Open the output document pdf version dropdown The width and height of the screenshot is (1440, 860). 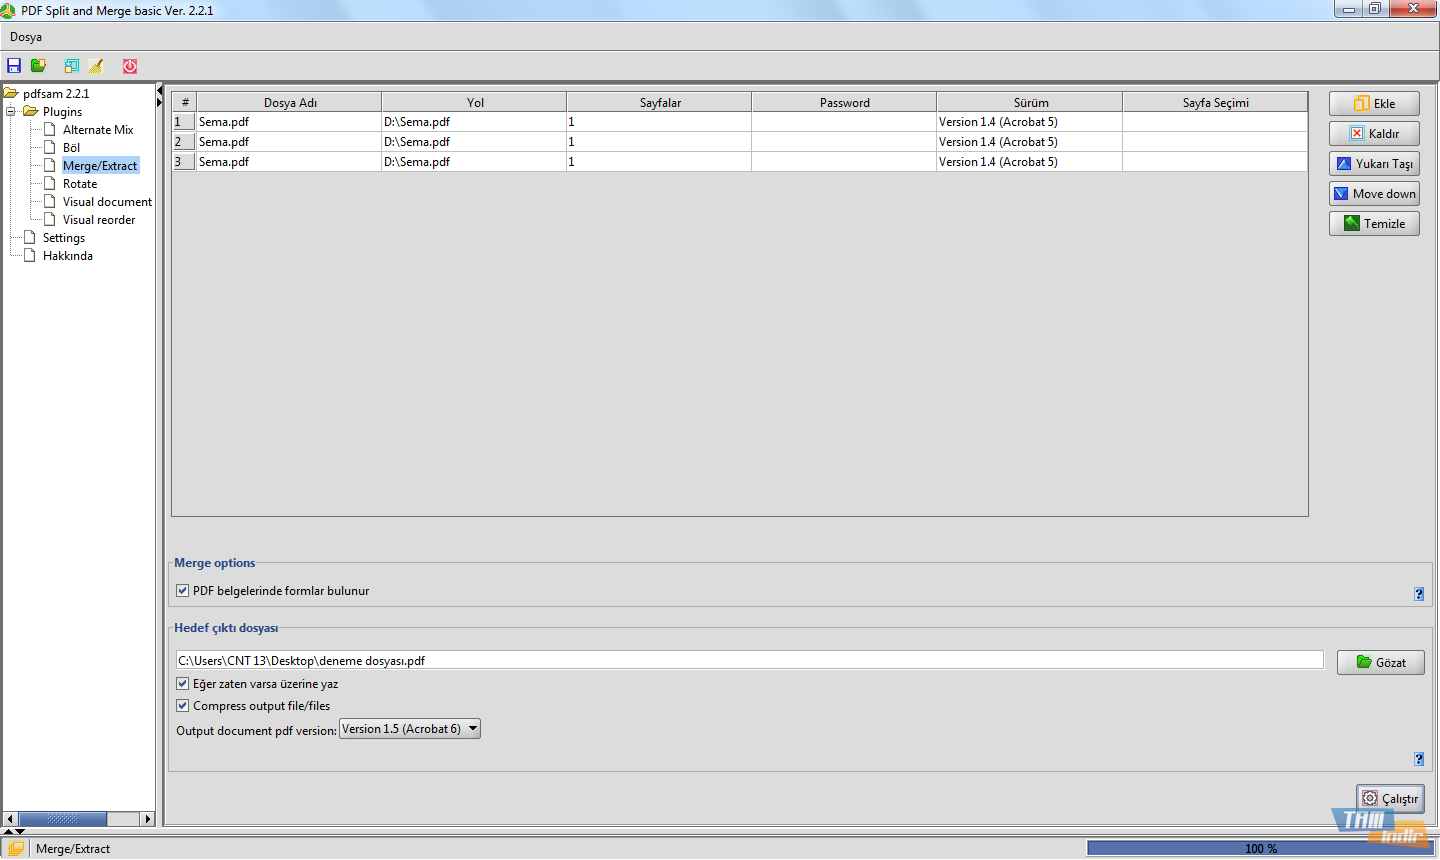410,729
